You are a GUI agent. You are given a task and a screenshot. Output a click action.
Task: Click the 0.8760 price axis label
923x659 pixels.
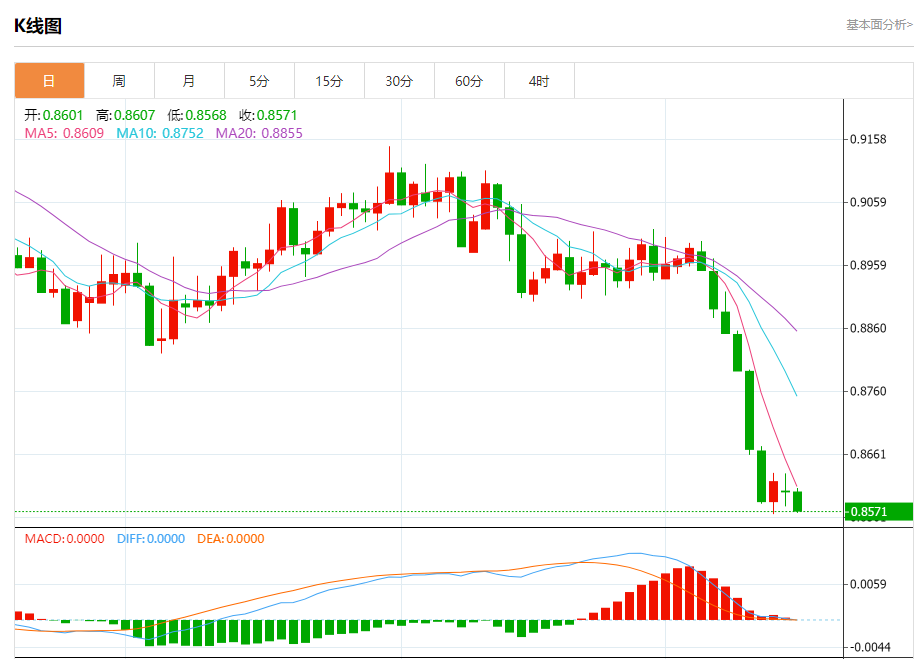868,391
